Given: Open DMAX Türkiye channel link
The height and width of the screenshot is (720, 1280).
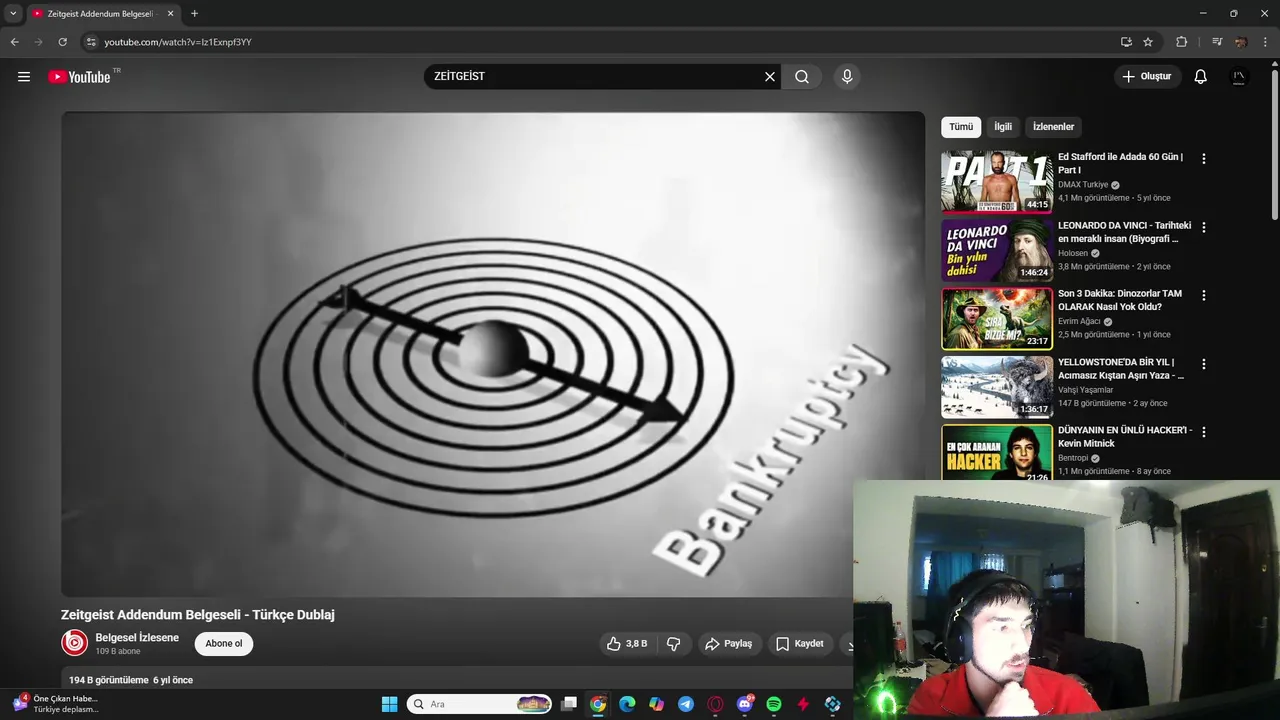Looking at the screenshot, I should [1083, 185].
